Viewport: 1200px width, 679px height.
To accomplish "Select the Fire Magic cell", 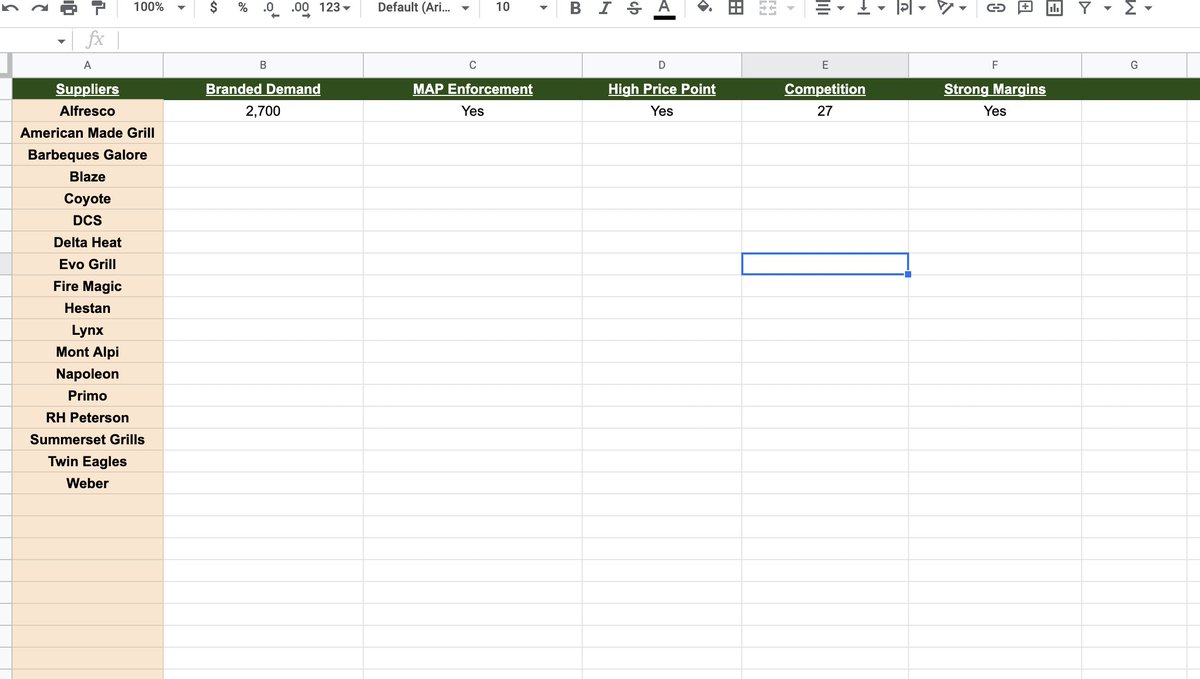I will coord(87,287).
